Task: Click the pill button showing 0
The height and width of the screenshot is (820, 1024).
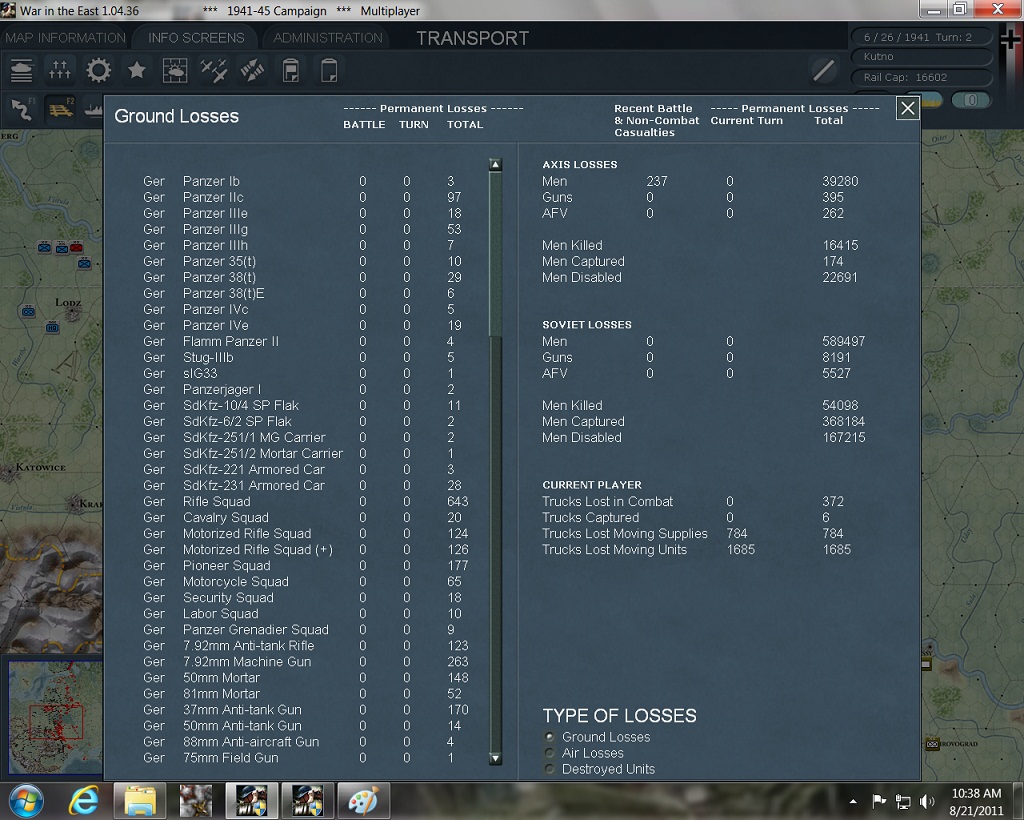Action: tap(971, 100)
